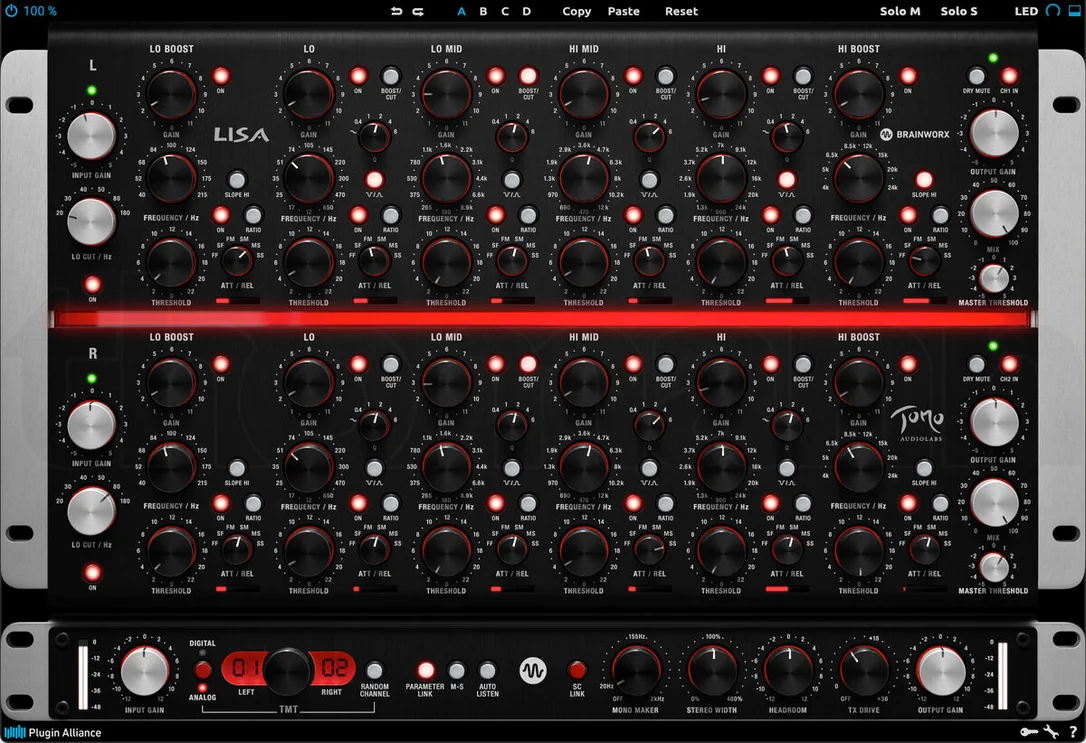The width and height of the screenshot is (1086, 743).
Task: Click the Random Channel button
Action: pos(374,670)
